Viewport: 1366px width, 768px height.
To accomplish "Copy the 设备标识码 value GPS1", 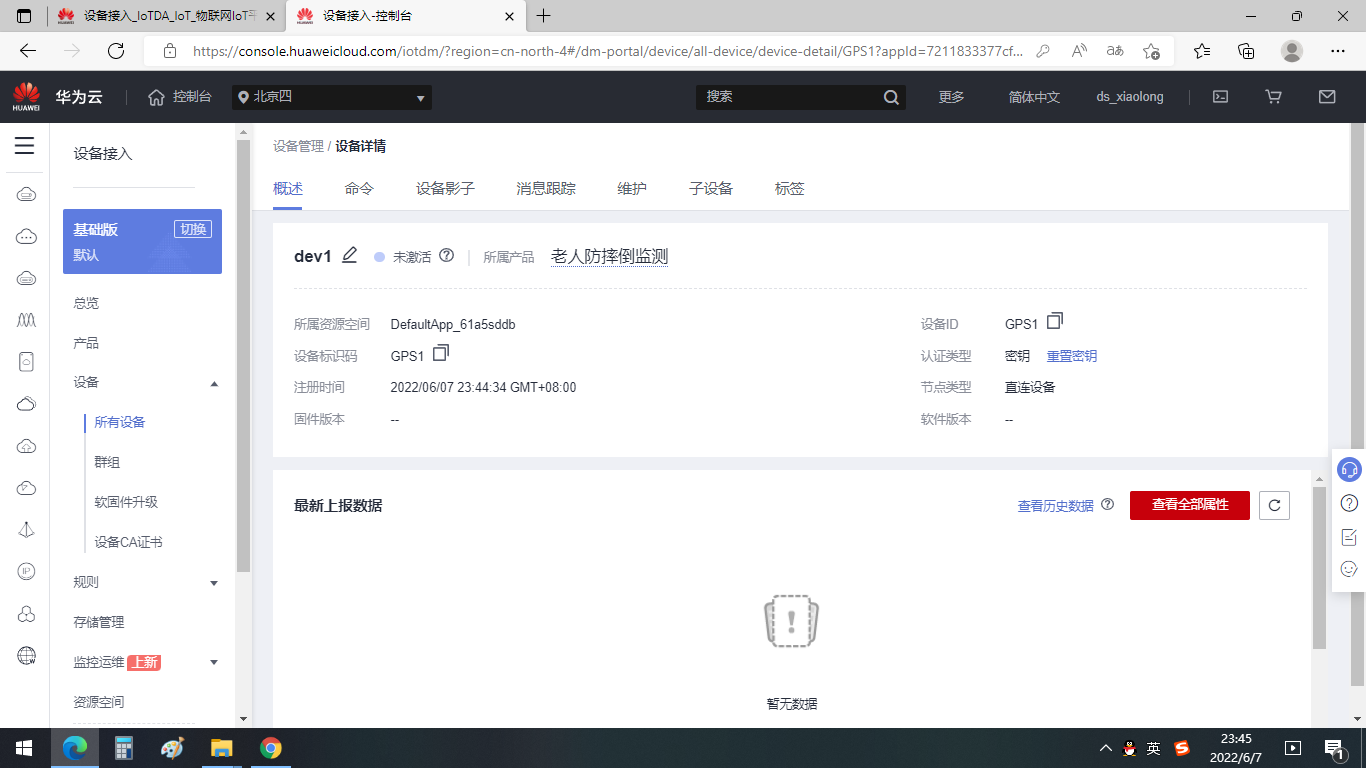I will (x=441, y=353).
